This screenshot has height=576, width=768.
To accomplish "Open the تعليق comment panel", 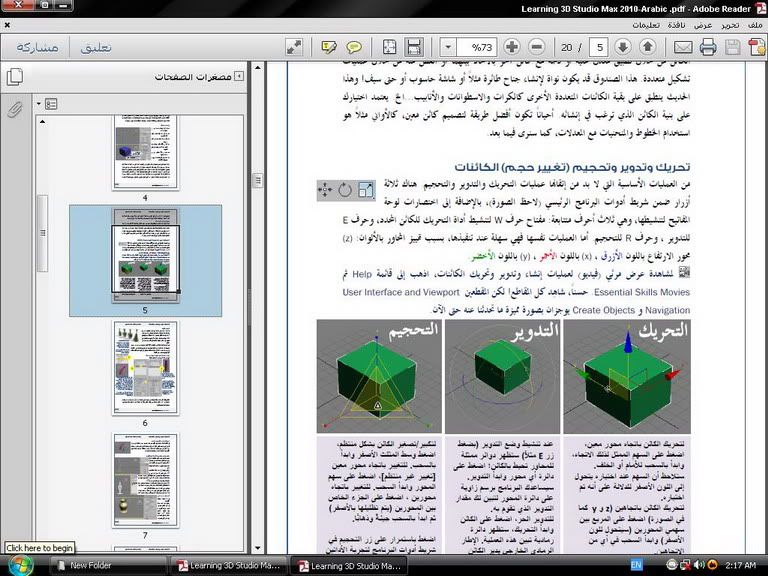I will click(96, 47).
